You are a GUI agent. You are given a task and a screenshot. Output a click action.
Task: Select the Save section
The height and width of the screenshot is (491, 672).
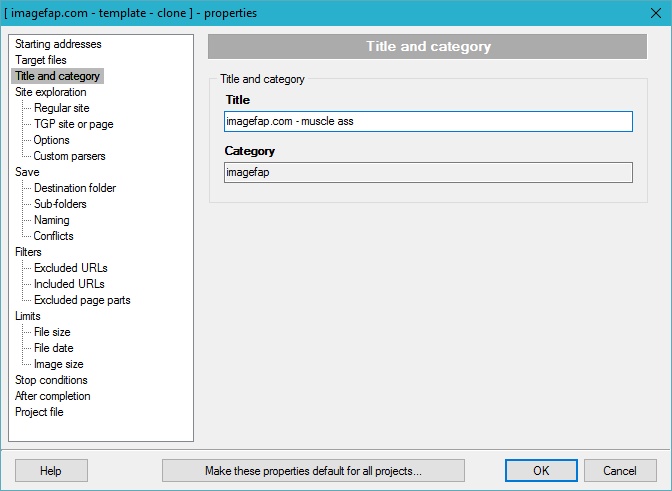click(x=27, y=172)
